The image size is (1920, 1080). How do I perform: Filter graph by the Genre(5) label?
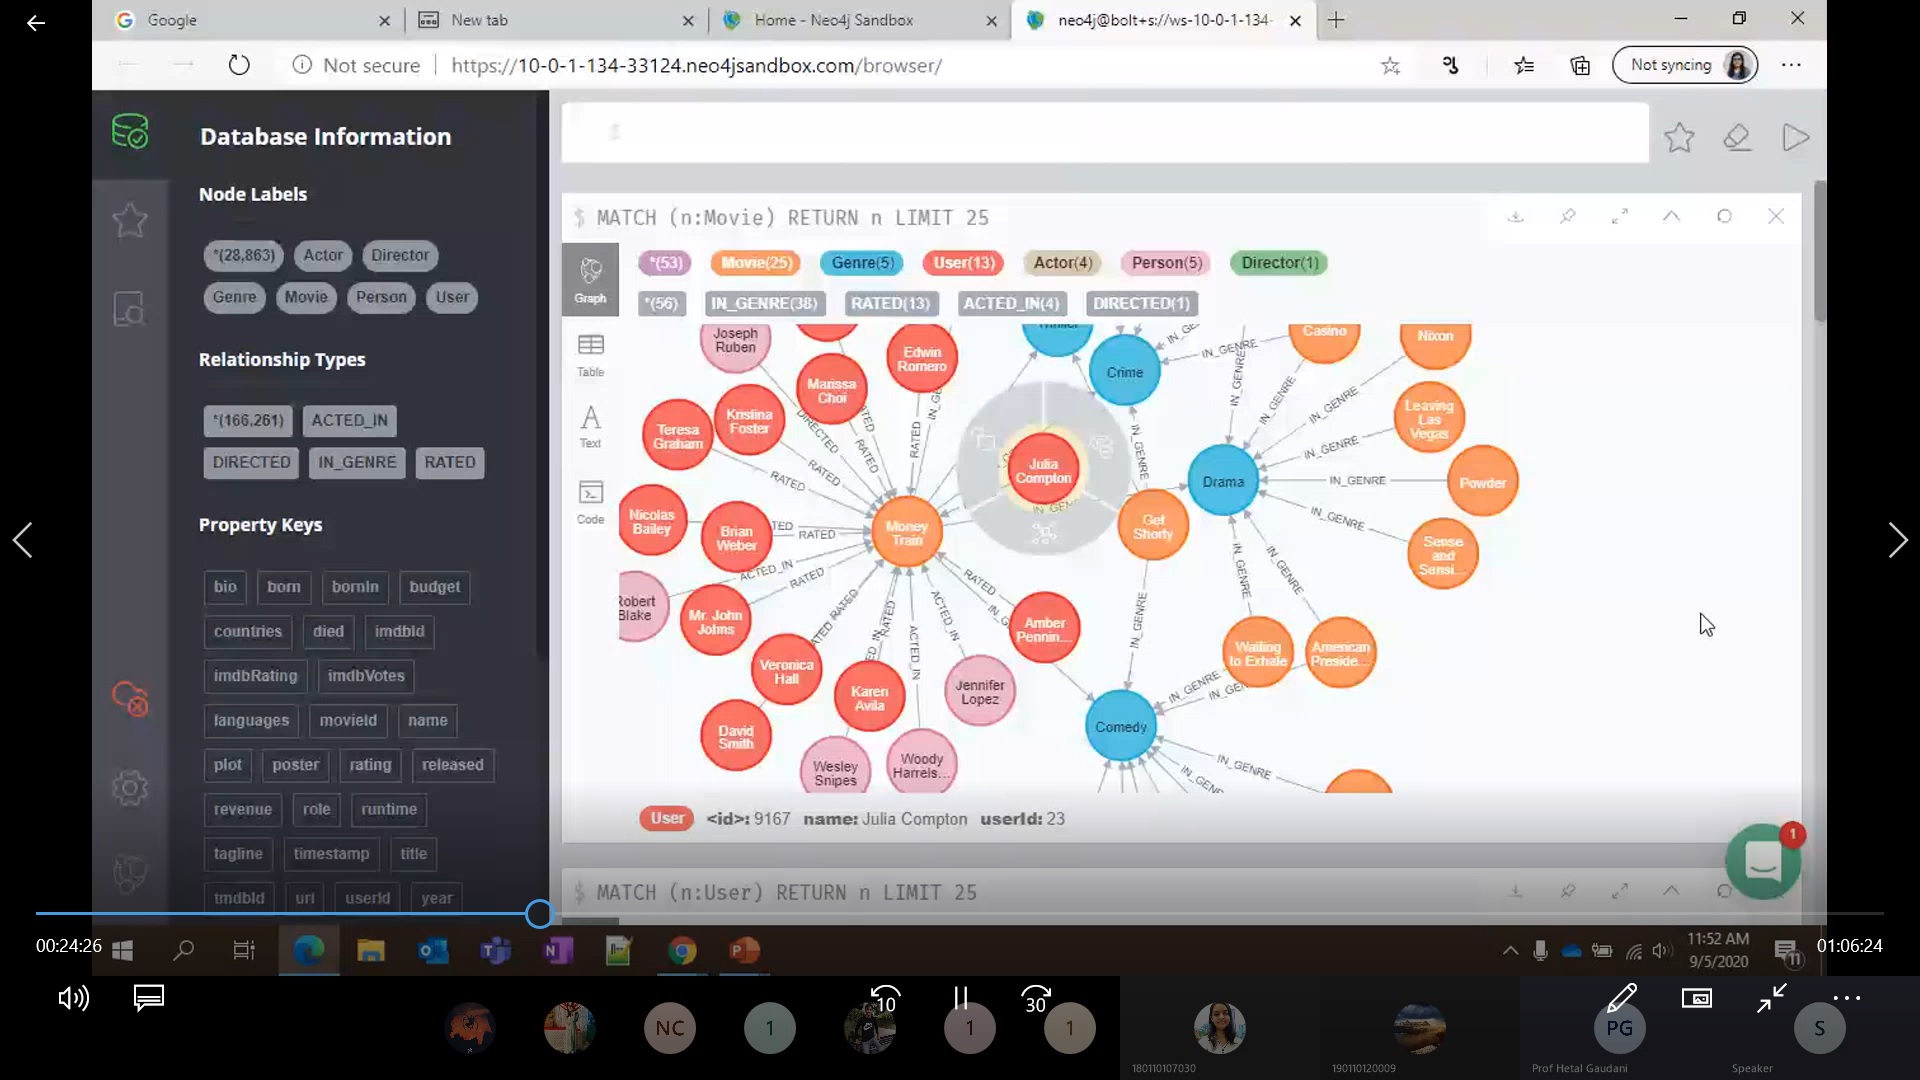point(862,263)
